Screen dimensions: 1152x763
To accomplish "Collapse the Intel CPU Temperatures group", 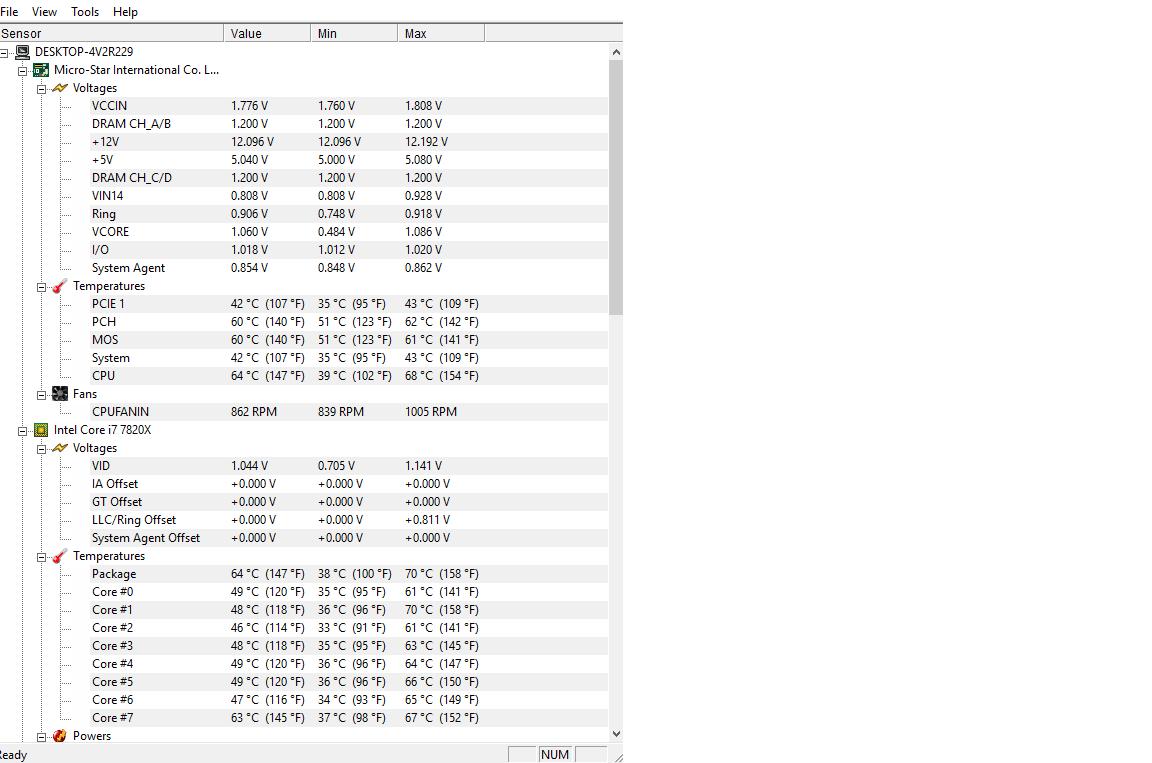I will tap(42, 557).
